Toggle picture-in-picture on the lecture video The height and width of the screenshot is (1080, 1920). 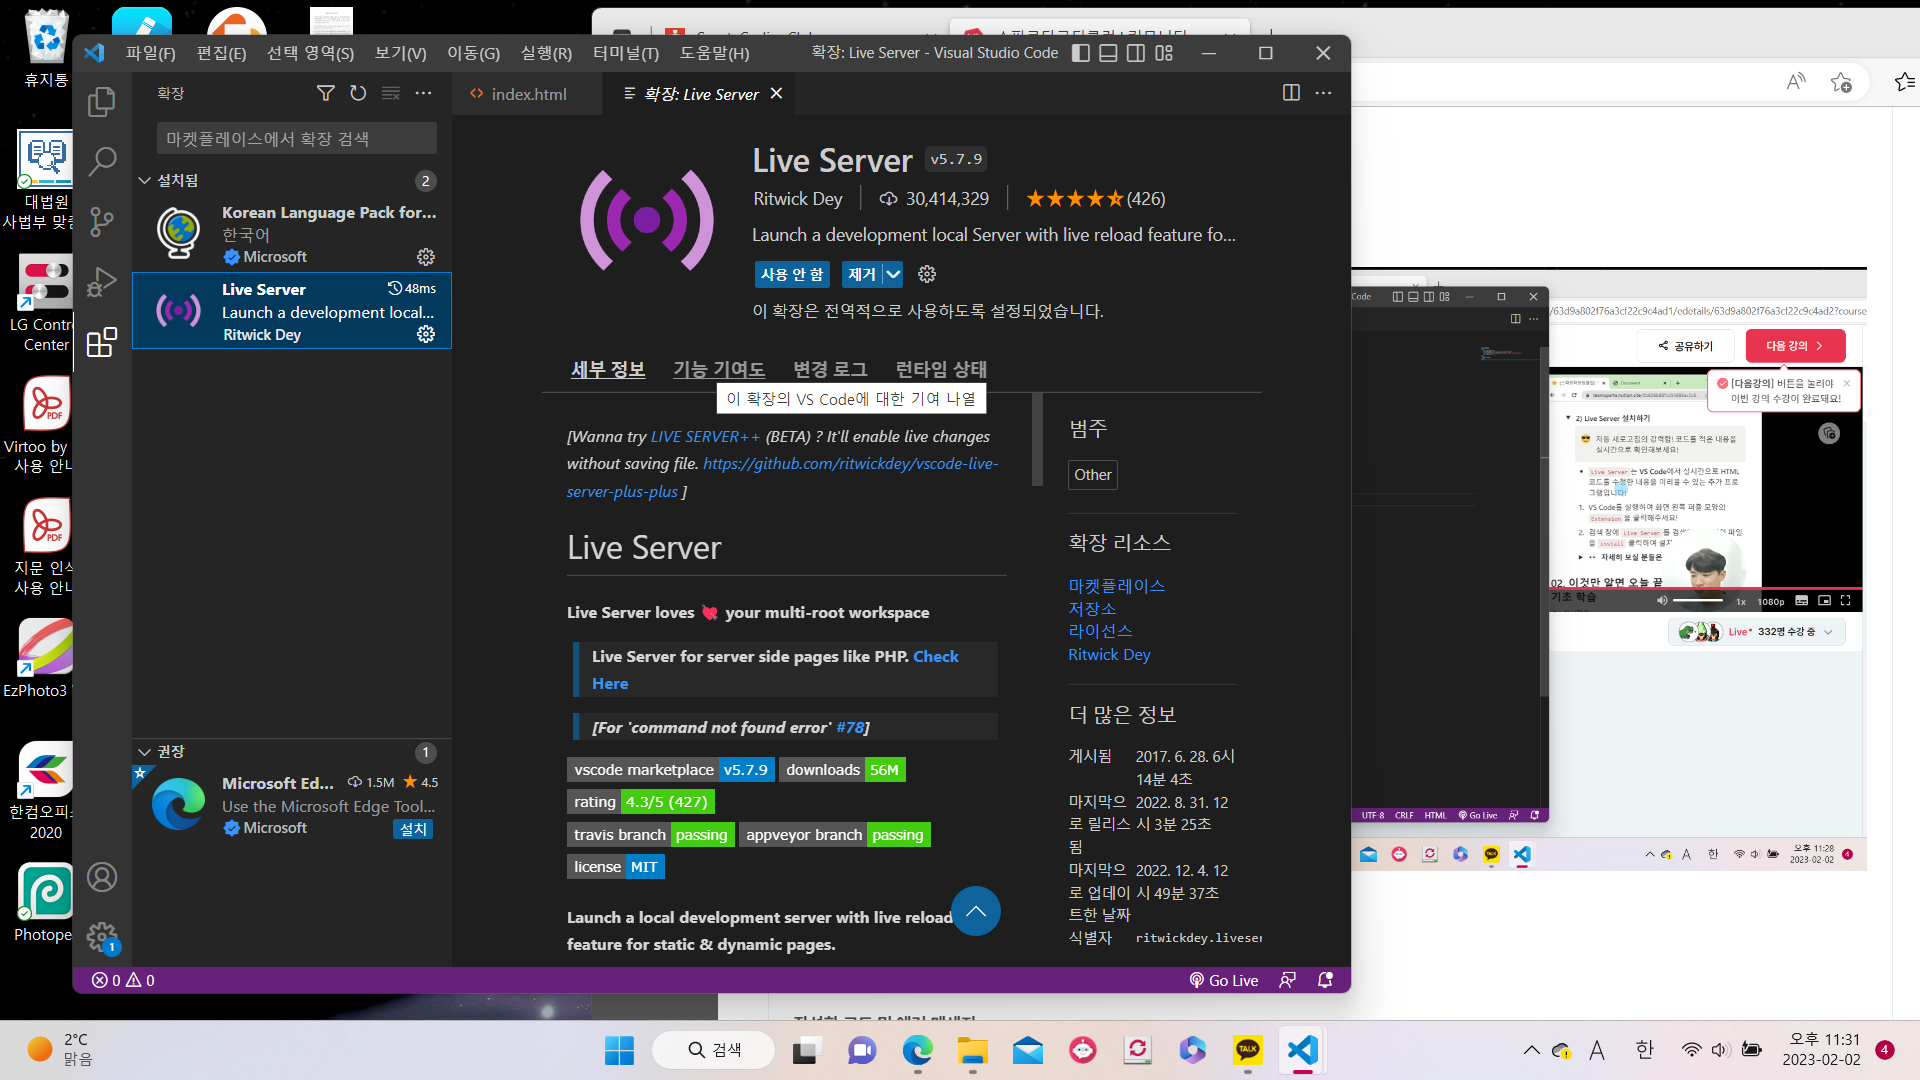(x=1824, y=601)
